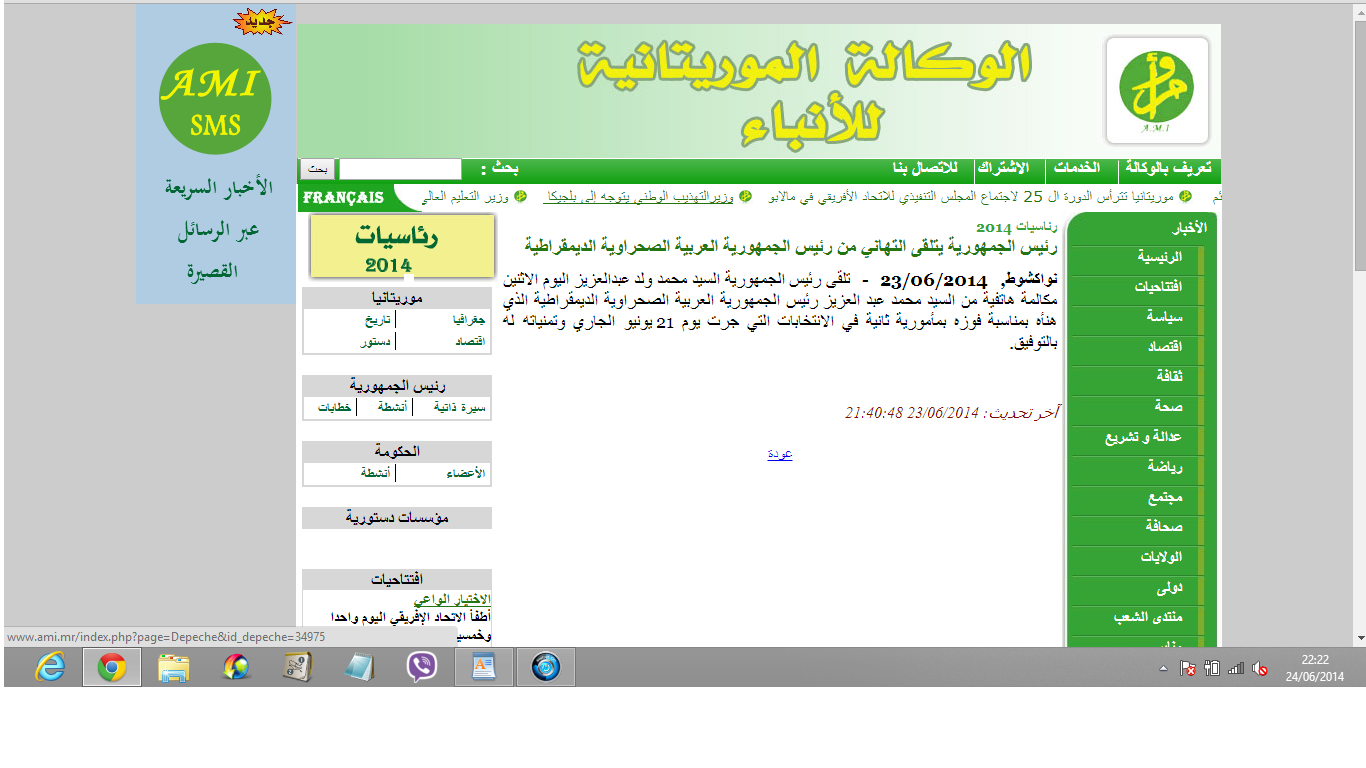Click the AMI agency logo at top right
The height and width of the screenshot is (768, 1366).
tap(1156, 89)
